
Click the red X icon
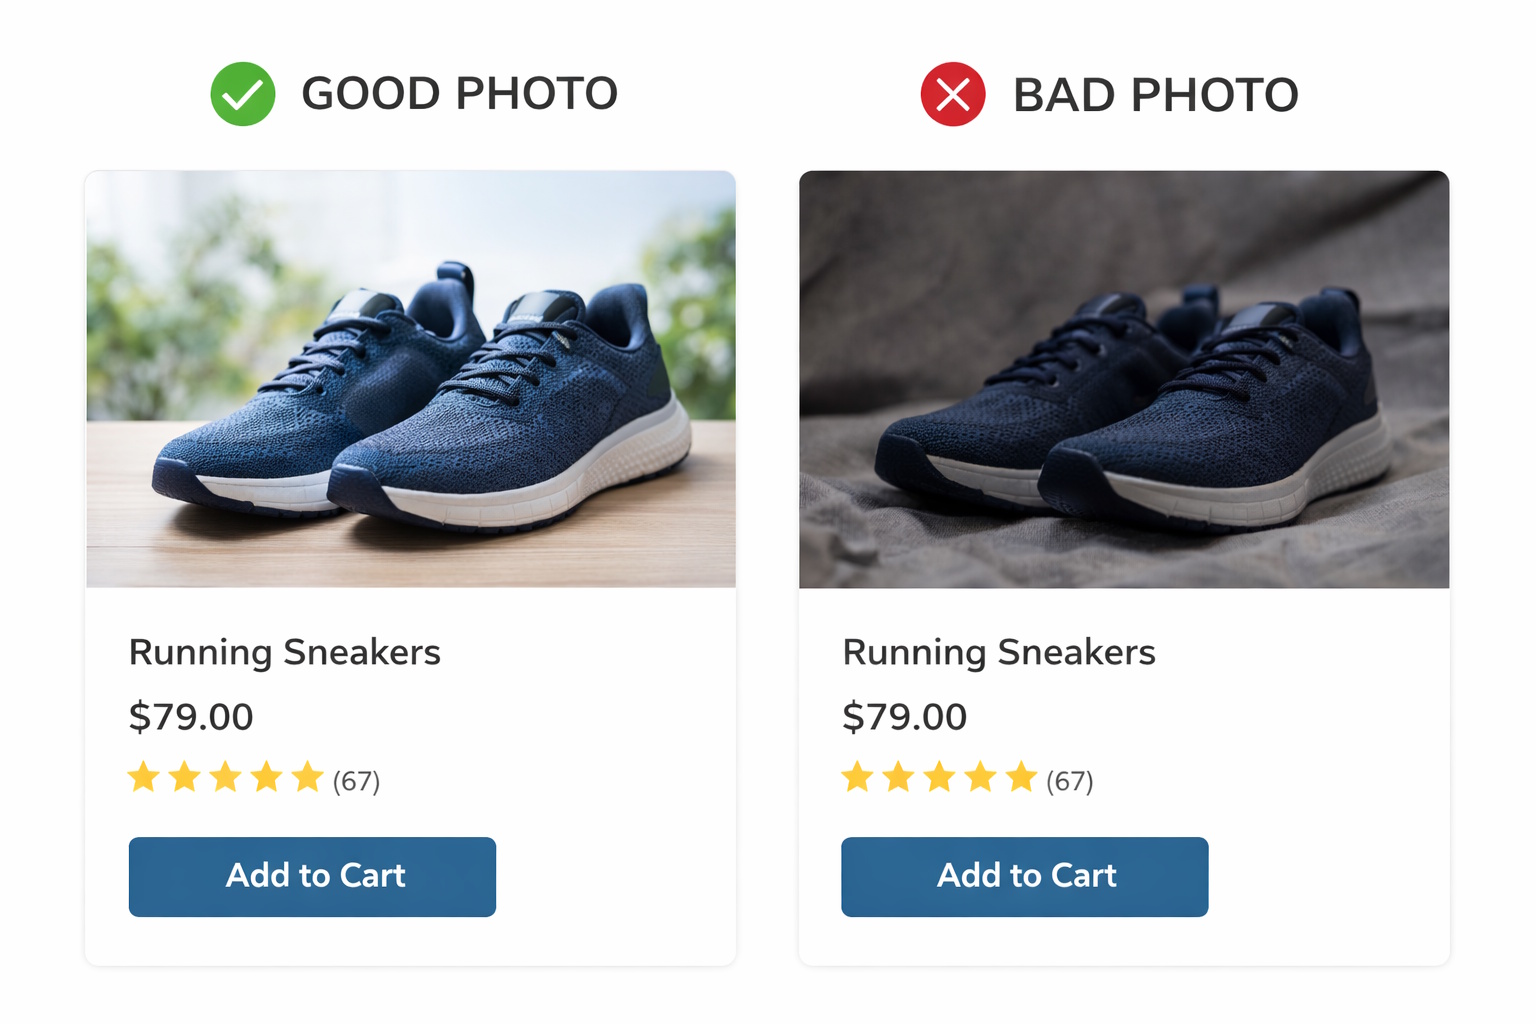tap(953, 95)
